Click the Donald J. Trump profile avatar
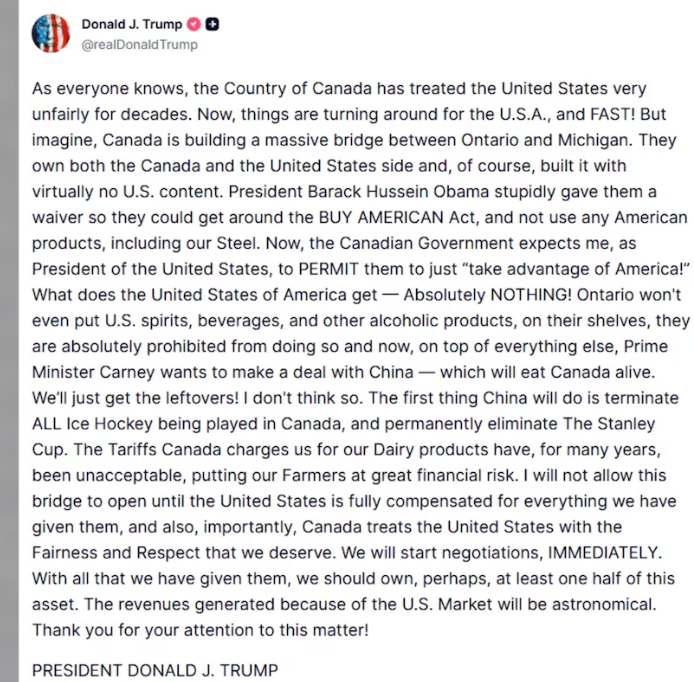 (x=51, y=33)
